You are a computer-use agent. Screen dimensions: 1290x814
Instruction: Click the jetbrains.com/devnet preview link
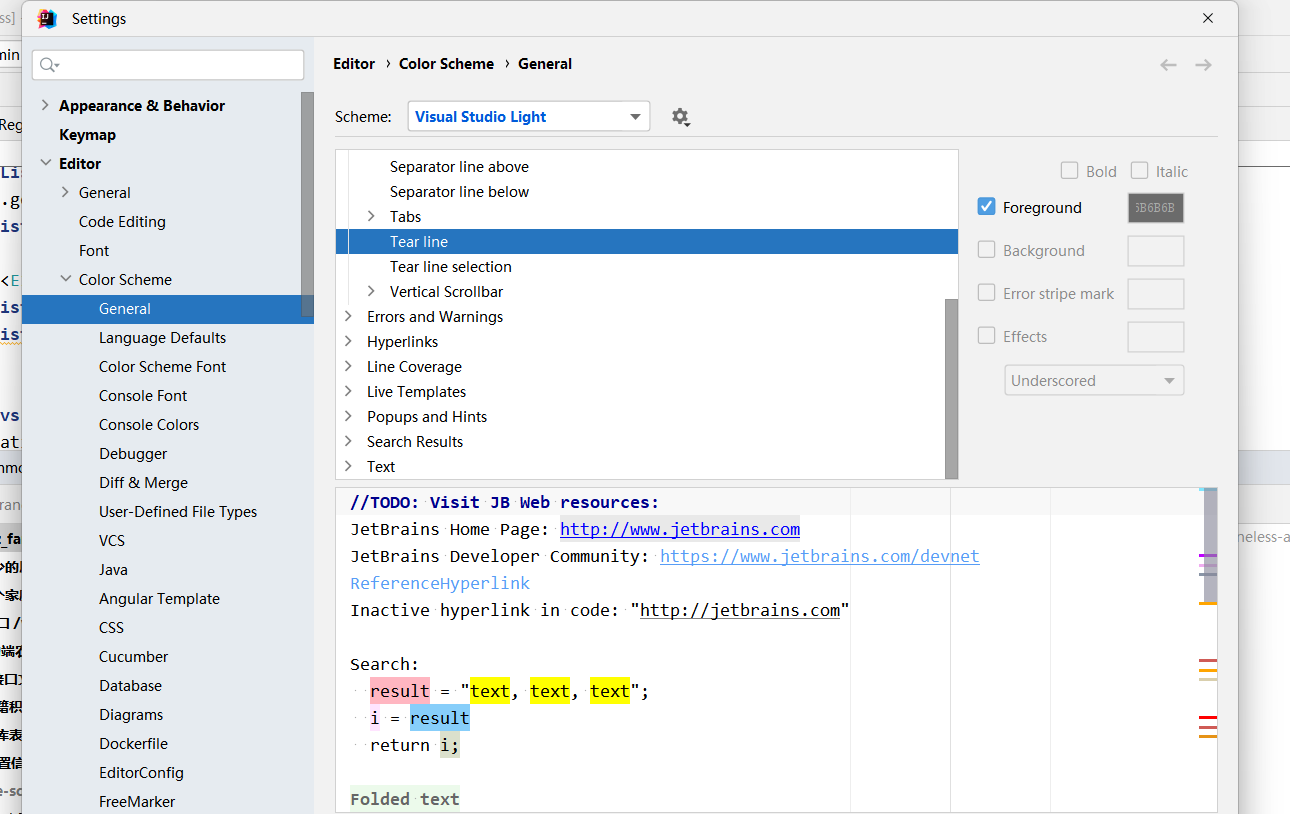click(x=820, y=556)
